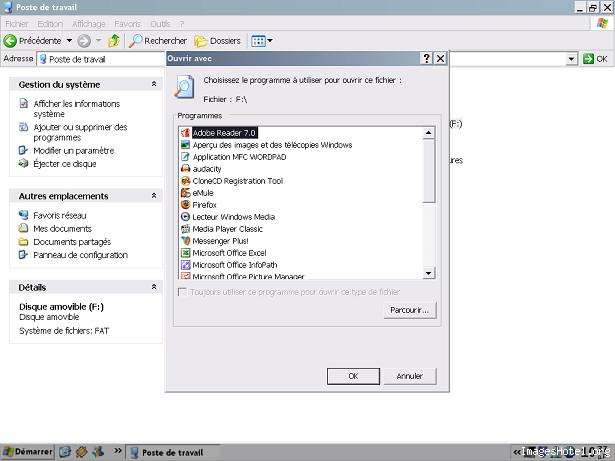The image size is (615, 461).
Task: Open the Edition menu
Action: pos(50,24)
